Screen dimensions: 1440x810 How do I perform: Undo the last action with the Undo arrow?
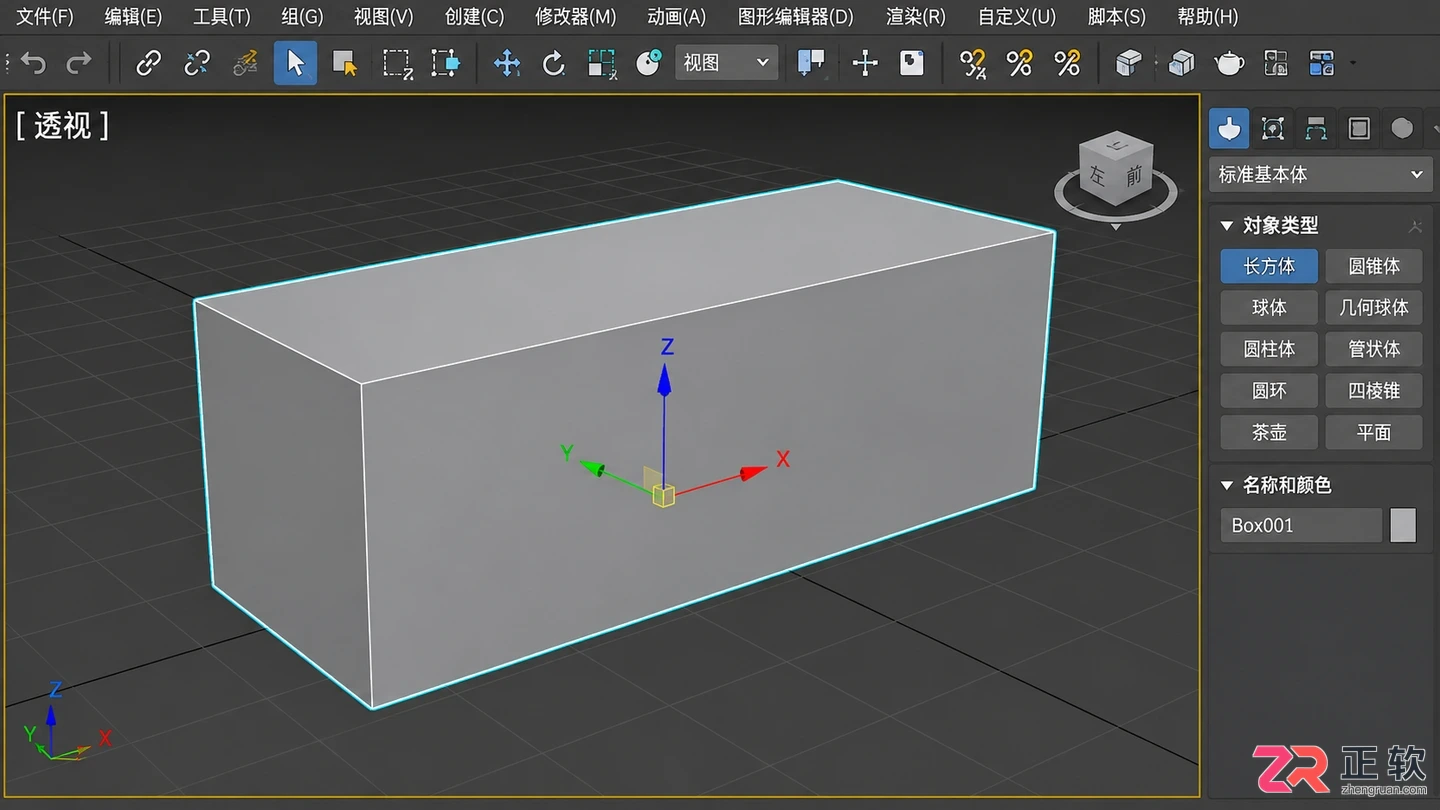34,63
